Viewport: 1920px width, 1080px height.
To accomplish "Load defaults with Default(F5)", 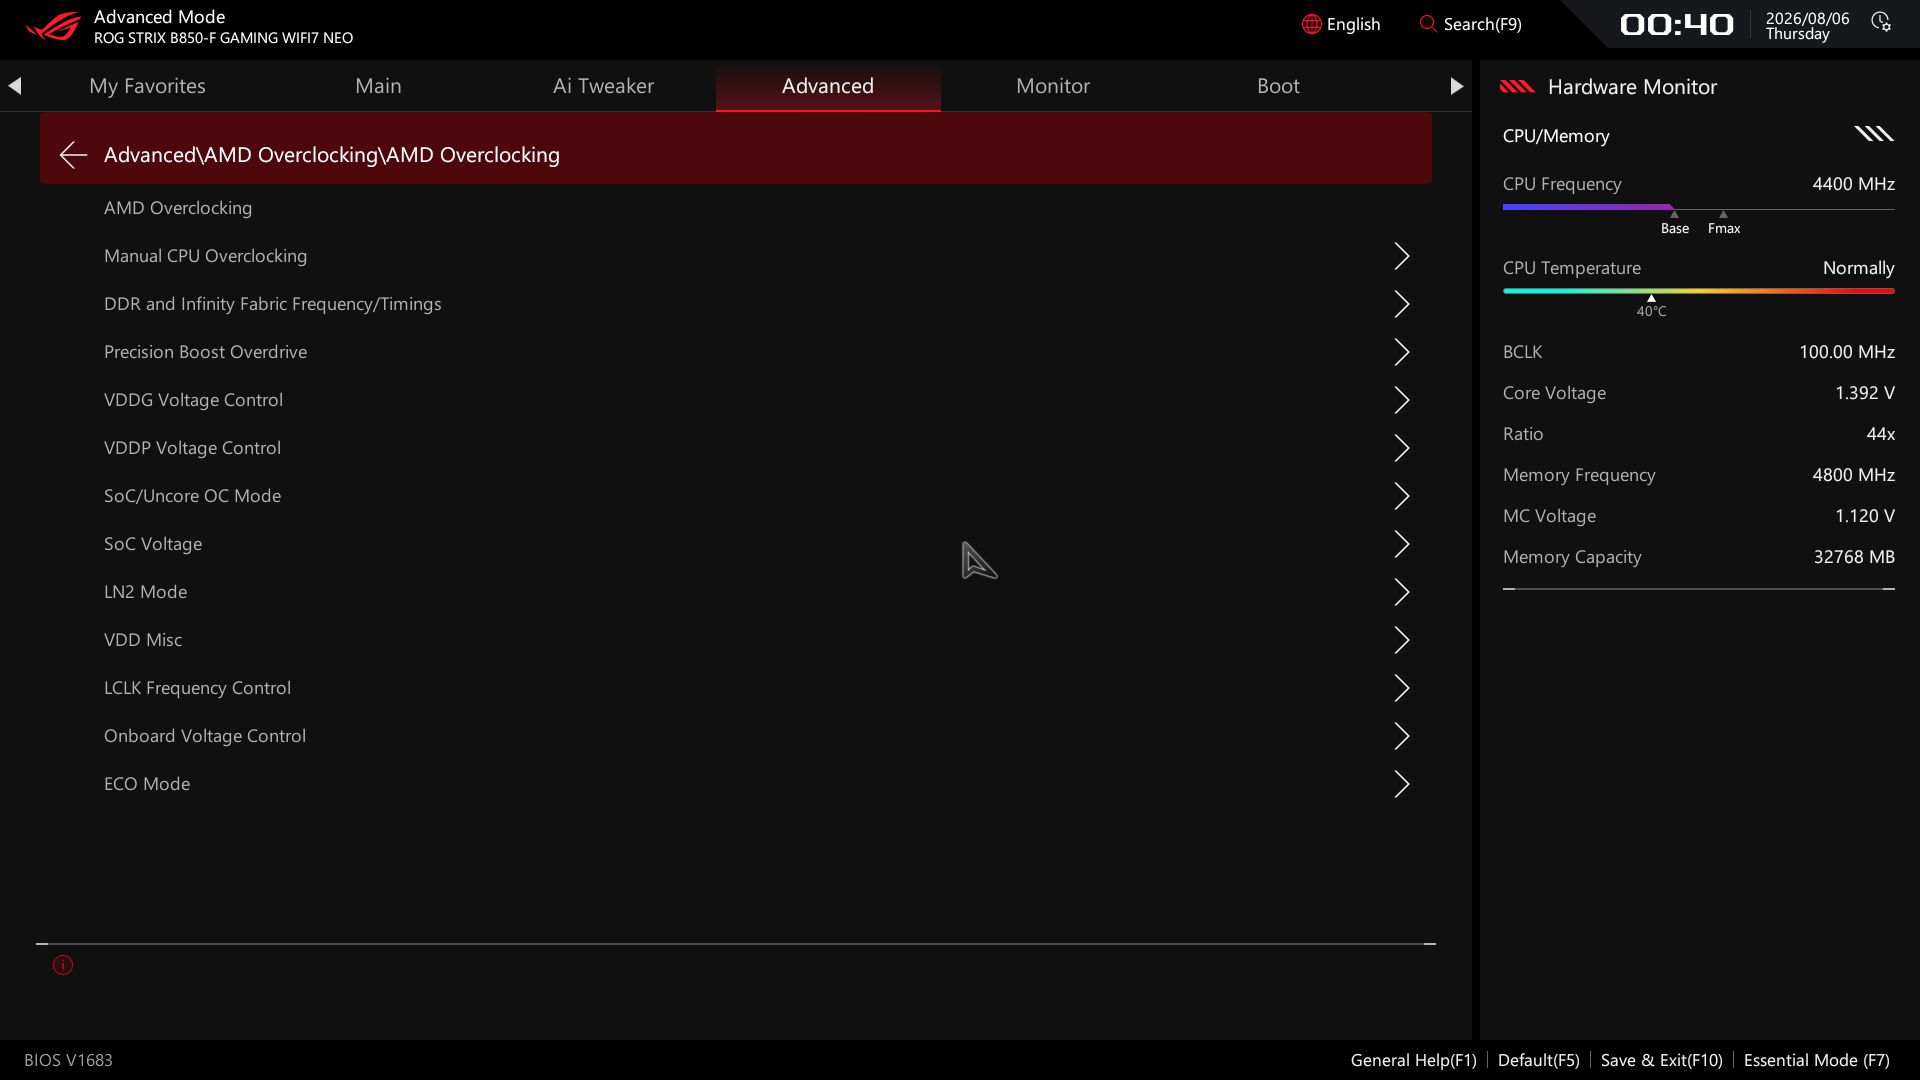I will click(1538, 1060).
